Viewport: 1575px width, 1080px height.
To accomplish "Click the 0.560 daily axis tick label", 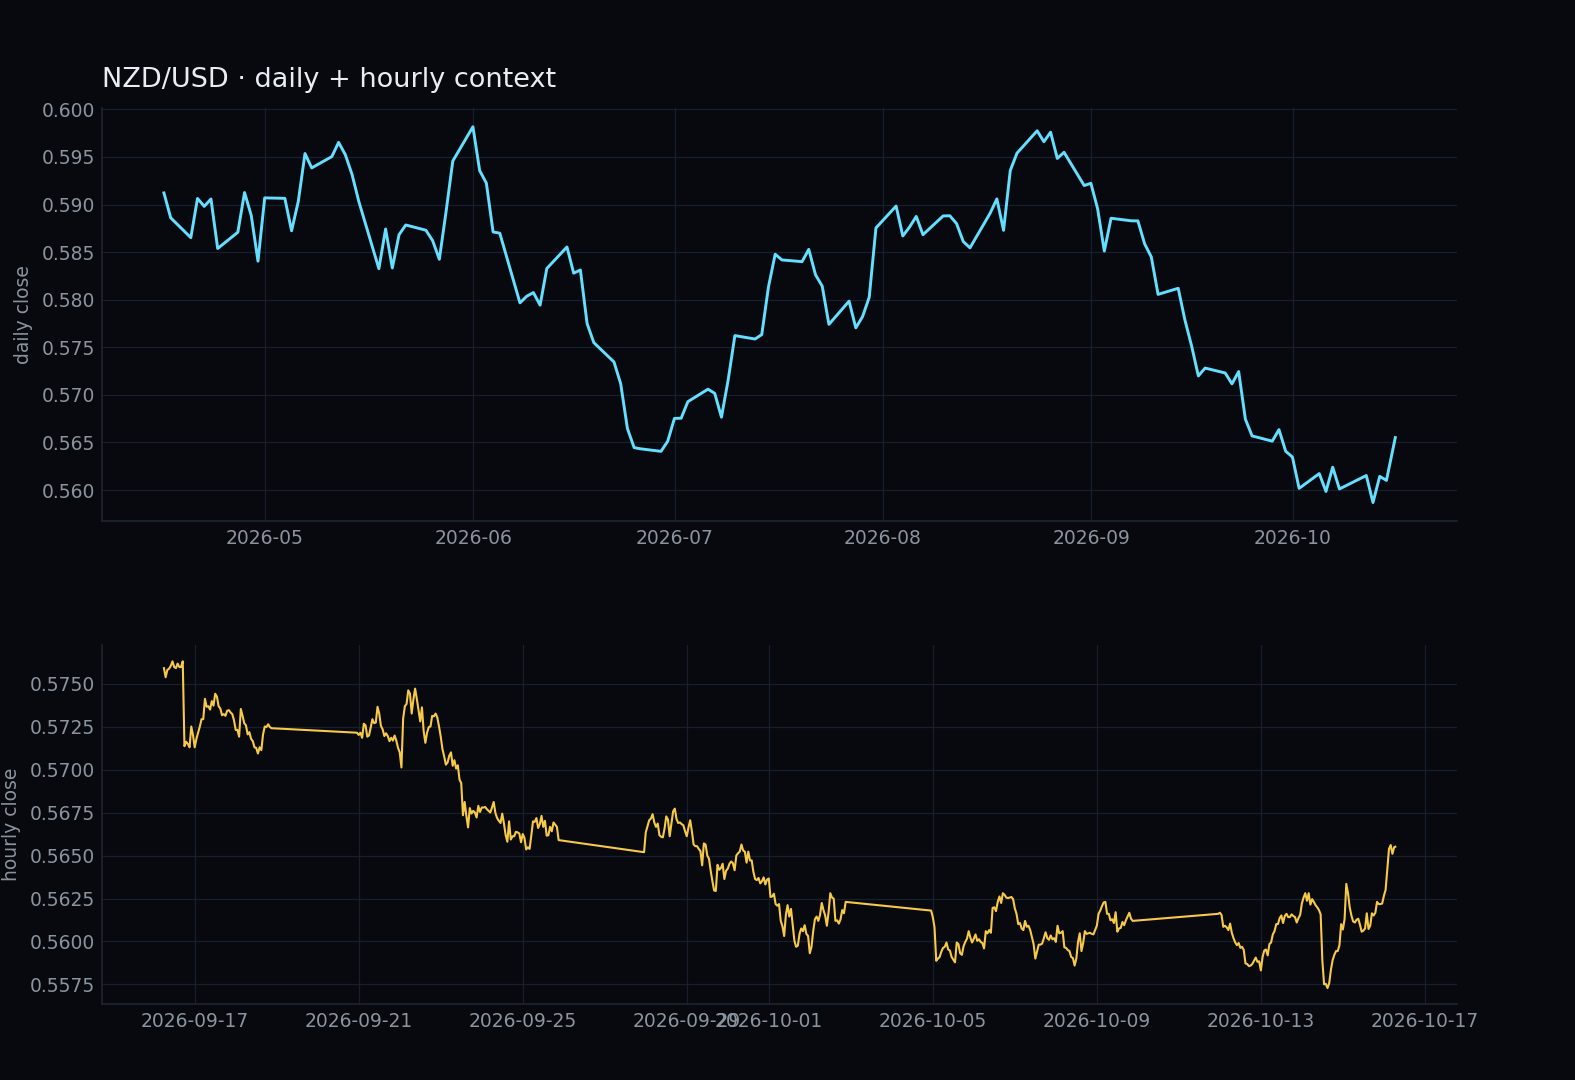I will [x=68, y=490].
